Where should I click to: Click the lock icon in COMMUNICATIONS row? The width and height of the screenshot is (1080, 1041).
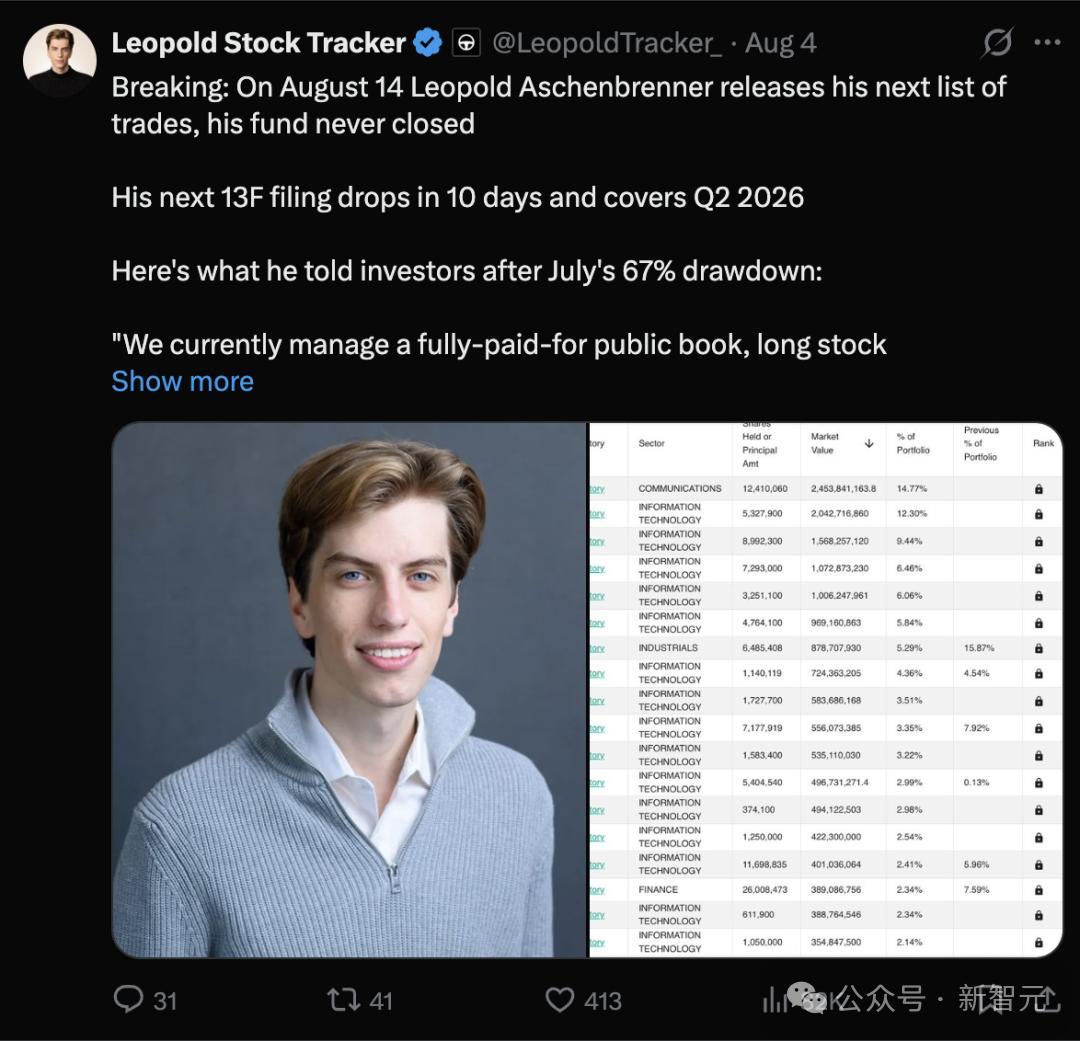point(1039,489)
